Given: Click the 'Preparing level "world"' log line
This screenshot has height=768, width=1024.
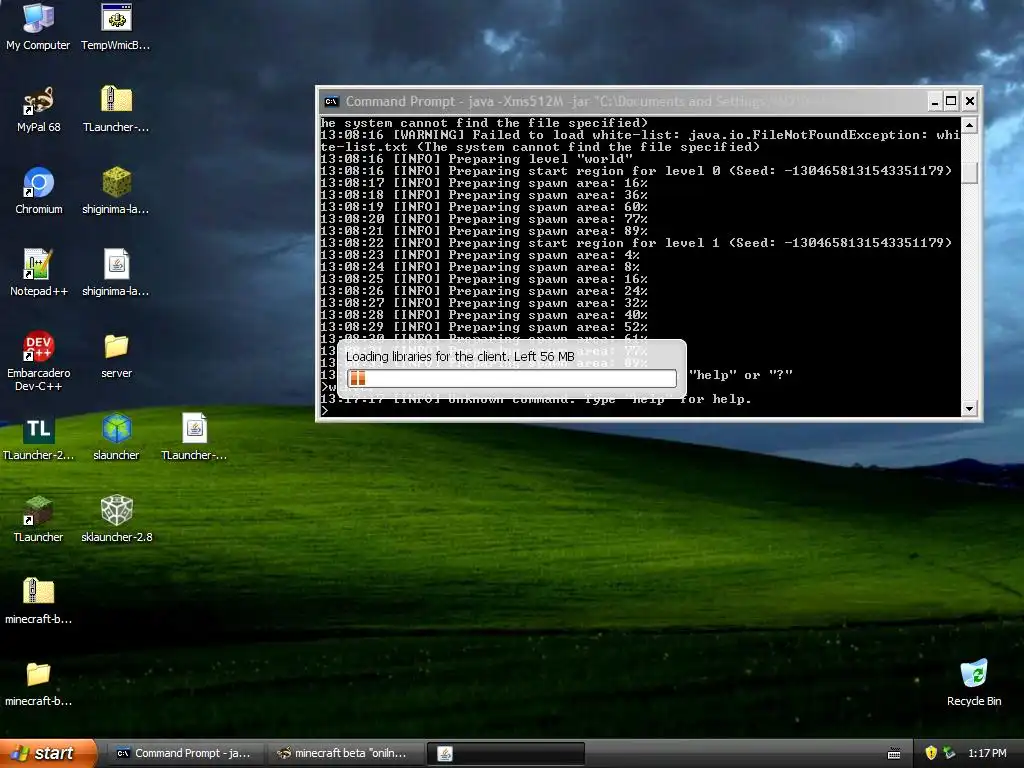Looking at the screenshot, I should (477, 159).
